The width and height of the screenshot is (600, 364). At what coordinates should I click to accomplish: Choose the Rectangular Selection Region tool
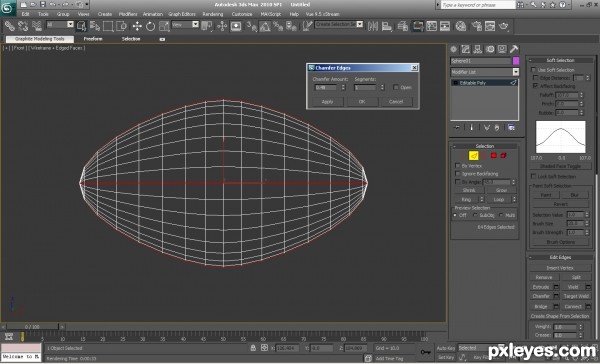coord(108,26)
